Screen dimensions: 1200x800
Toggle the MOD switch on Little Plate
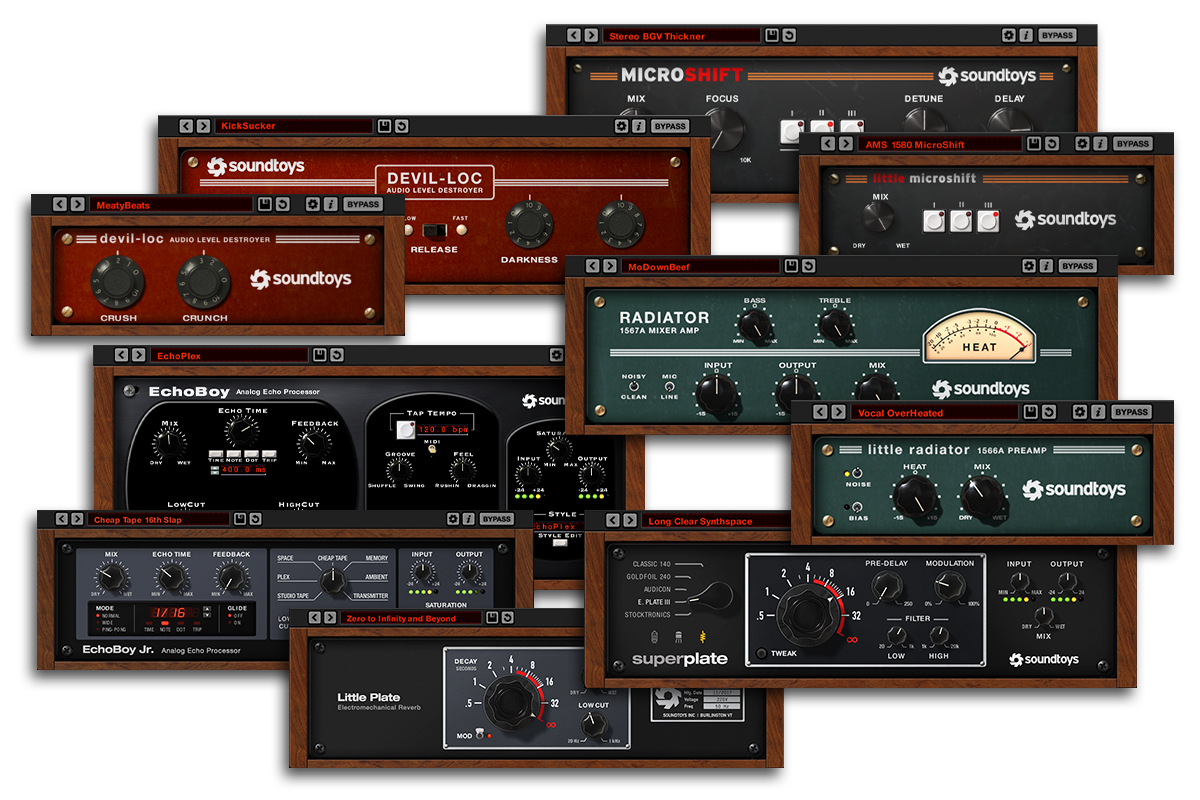pyautogui.click(x=480, y=736)
